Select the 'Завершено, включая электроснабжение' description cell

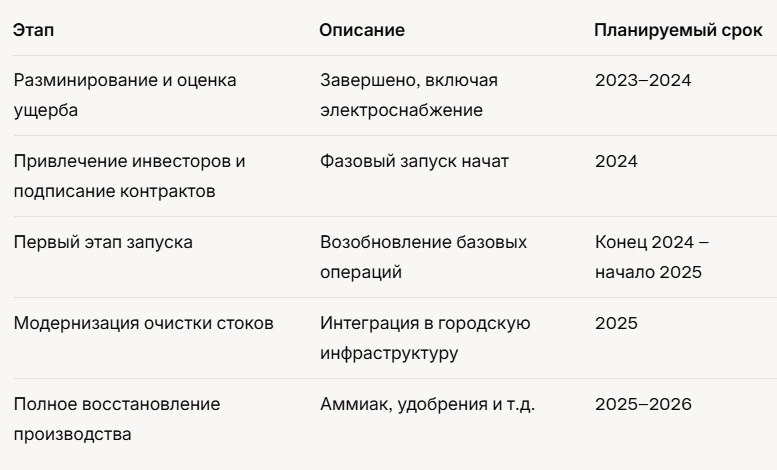[x=408, y=94]
